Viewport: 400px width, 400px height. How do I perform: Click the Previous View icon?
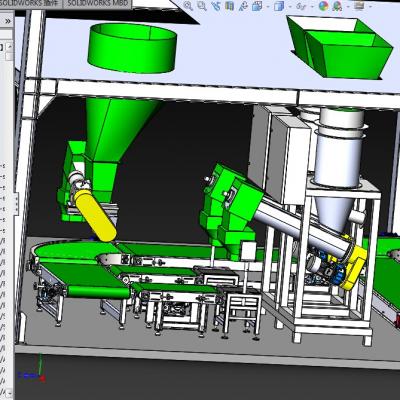pyautogui.click(x=216, y=6)
